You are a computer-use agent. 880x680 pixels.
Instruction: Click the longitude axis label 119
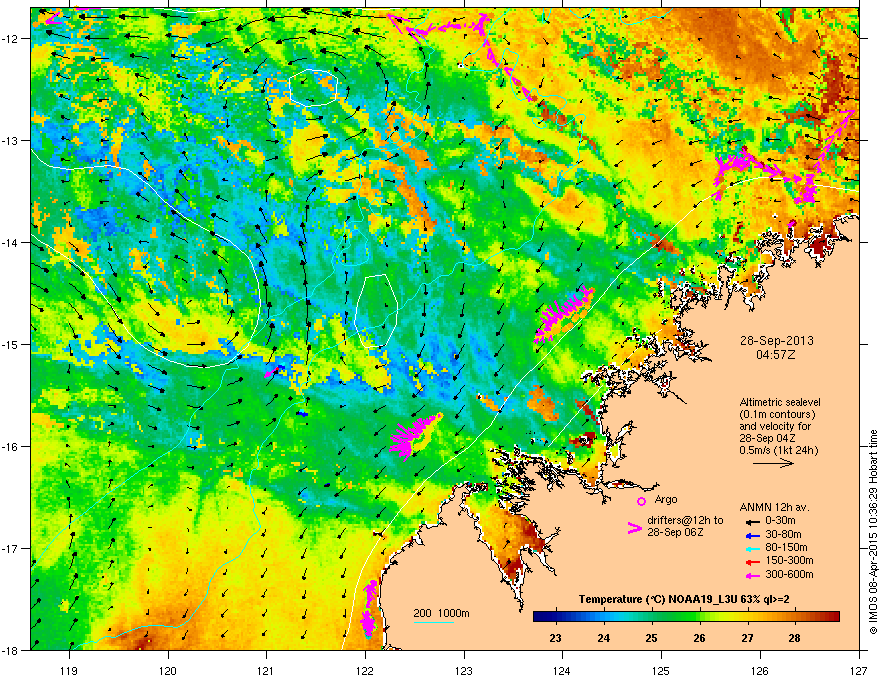point(69,671)
